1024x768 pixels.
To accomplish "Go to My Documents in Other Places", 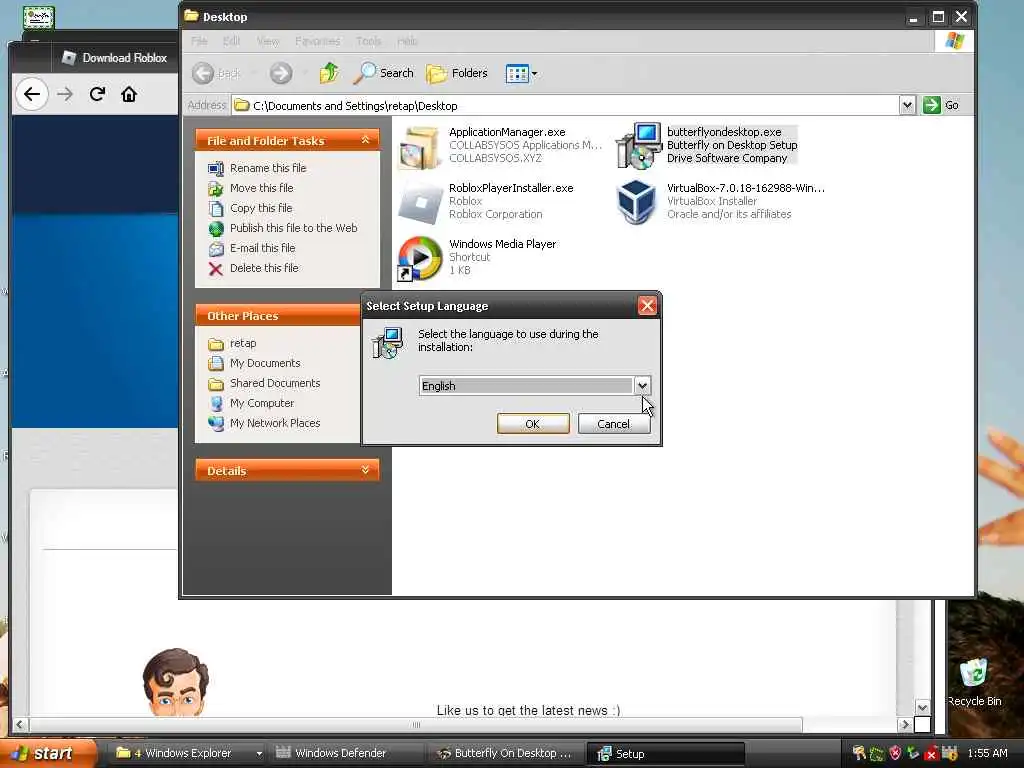I will coord(264,363).
